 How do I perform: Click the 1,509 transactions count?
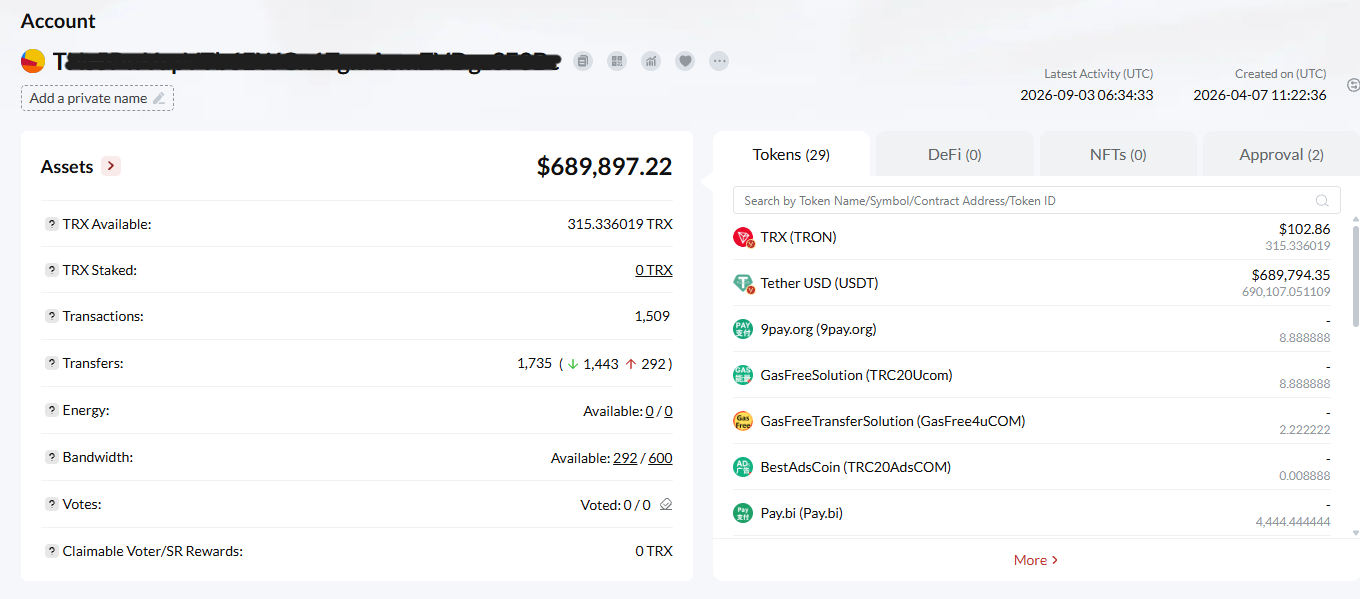[x=652, y=316]
